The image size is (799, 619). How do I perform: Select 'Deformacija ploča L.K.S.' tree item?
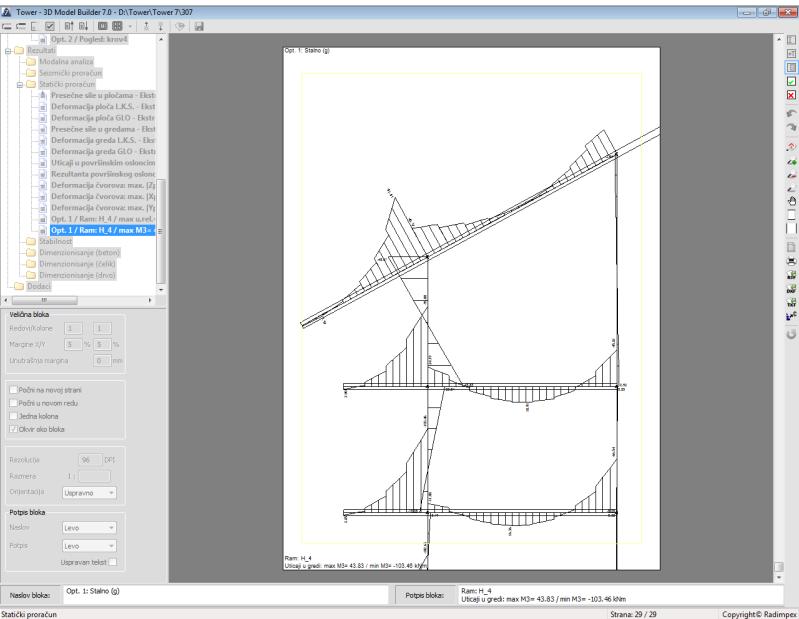tap(103, 106)
